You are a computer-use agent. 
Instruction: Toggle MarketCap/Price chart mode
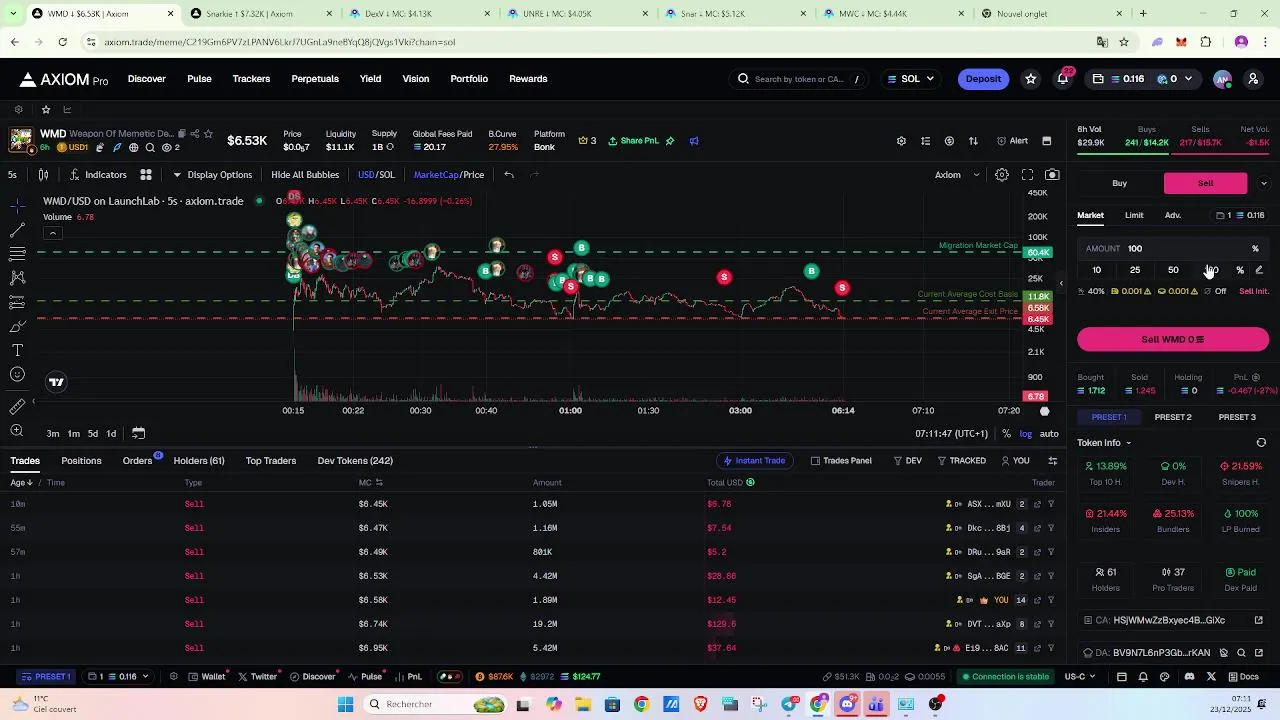449,175
